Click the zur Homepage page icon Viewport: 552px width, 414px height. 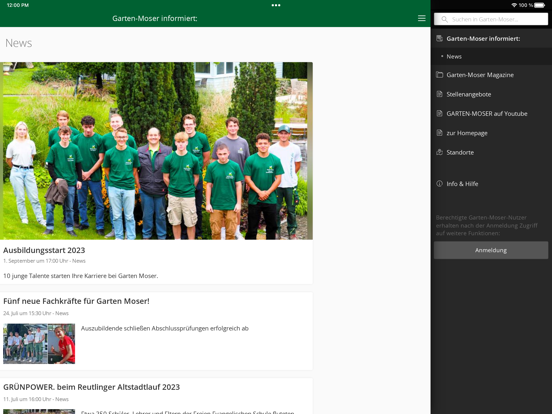[439, 133]
